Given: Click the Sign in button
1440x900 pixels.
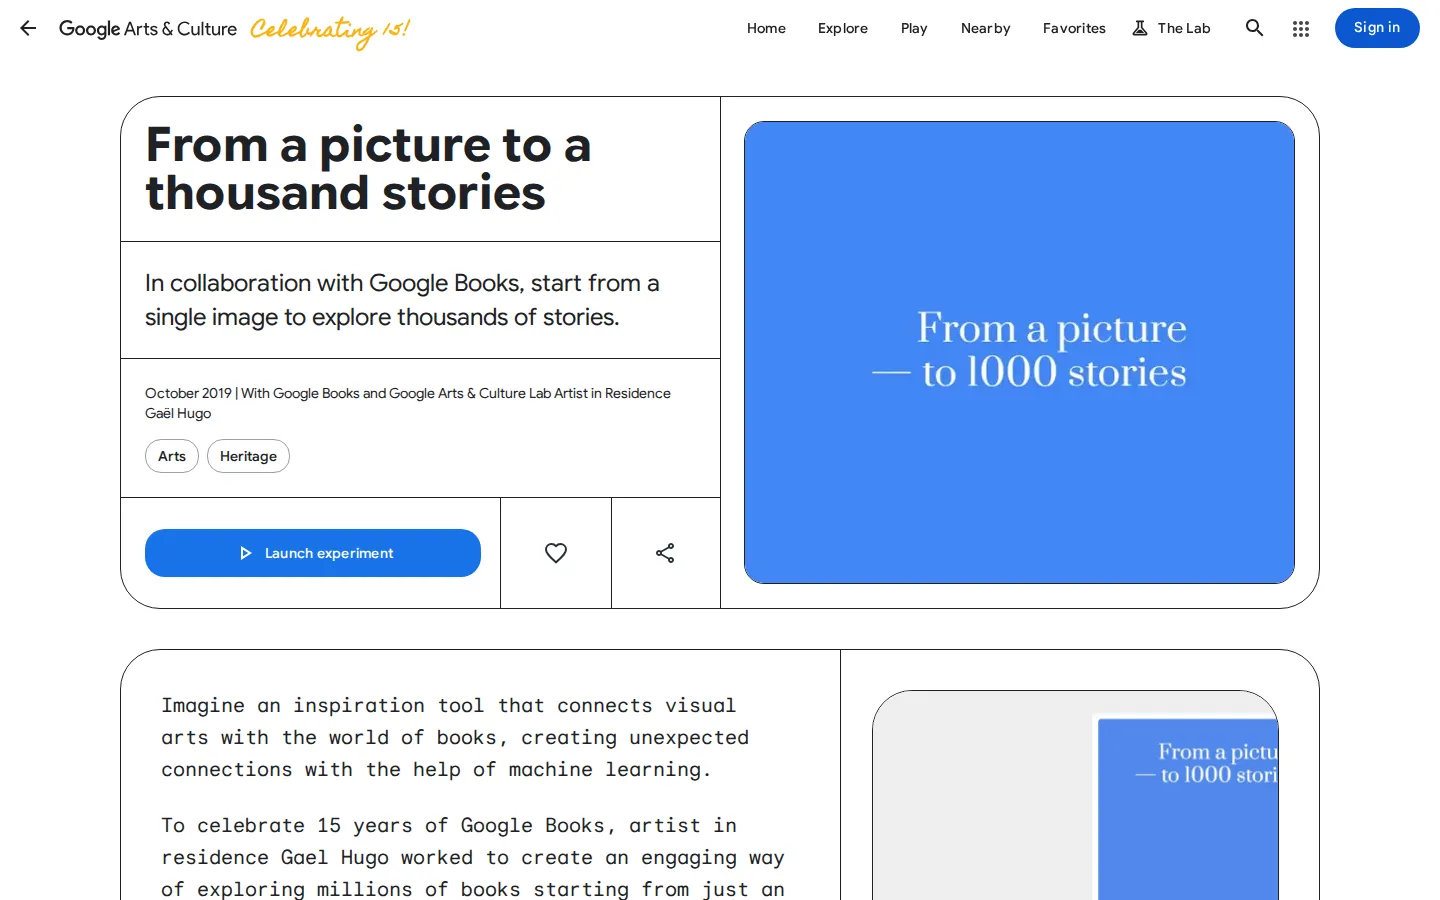Looking at the screenshot, I should tap(1377, 28).
